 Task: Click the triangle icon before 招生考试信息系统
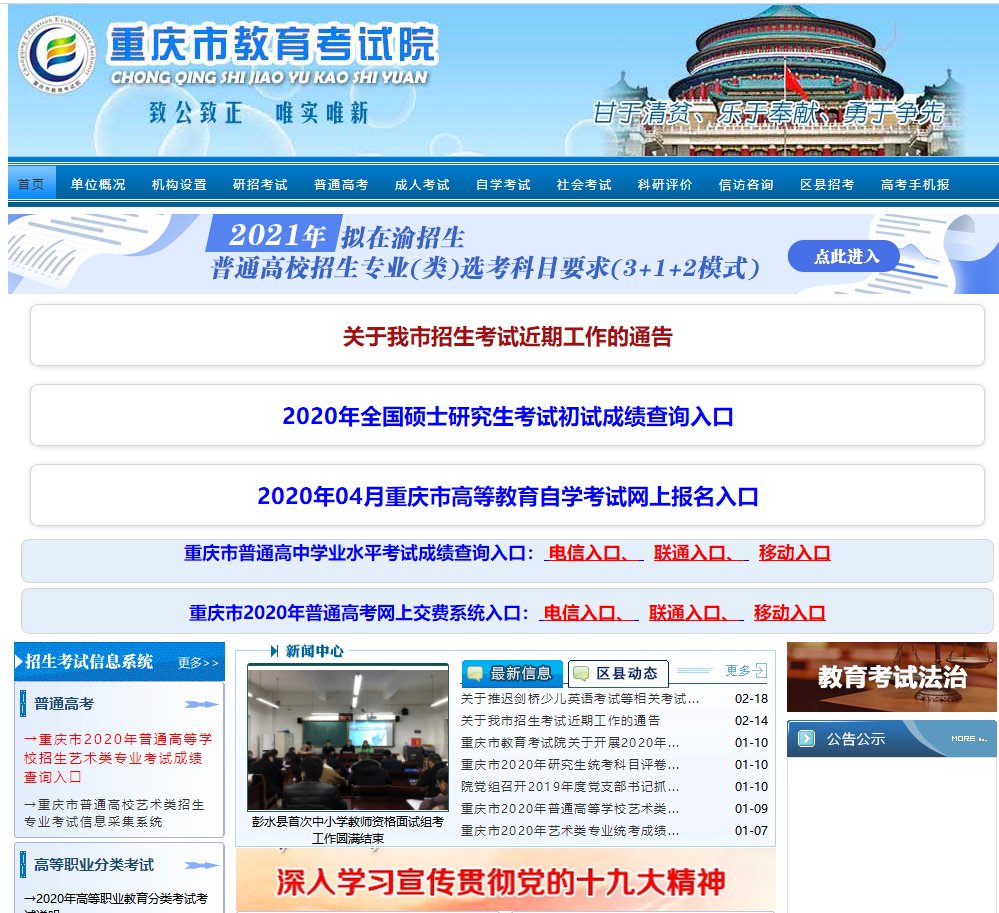coord(20,661)
